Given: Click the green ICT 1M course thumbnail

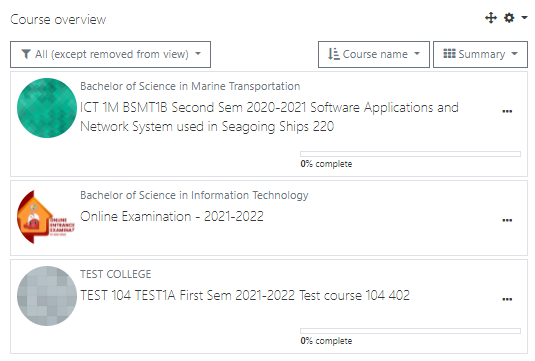Looking at the screenshot, I should pyautogui.click(x=47, y=108).
